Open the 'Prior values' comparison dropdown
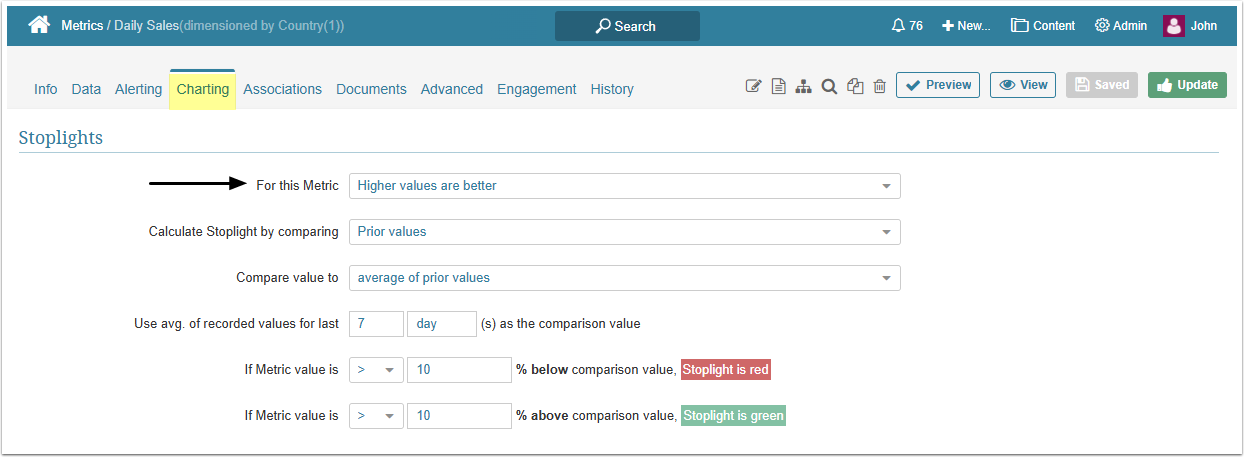 click(624, 232)
